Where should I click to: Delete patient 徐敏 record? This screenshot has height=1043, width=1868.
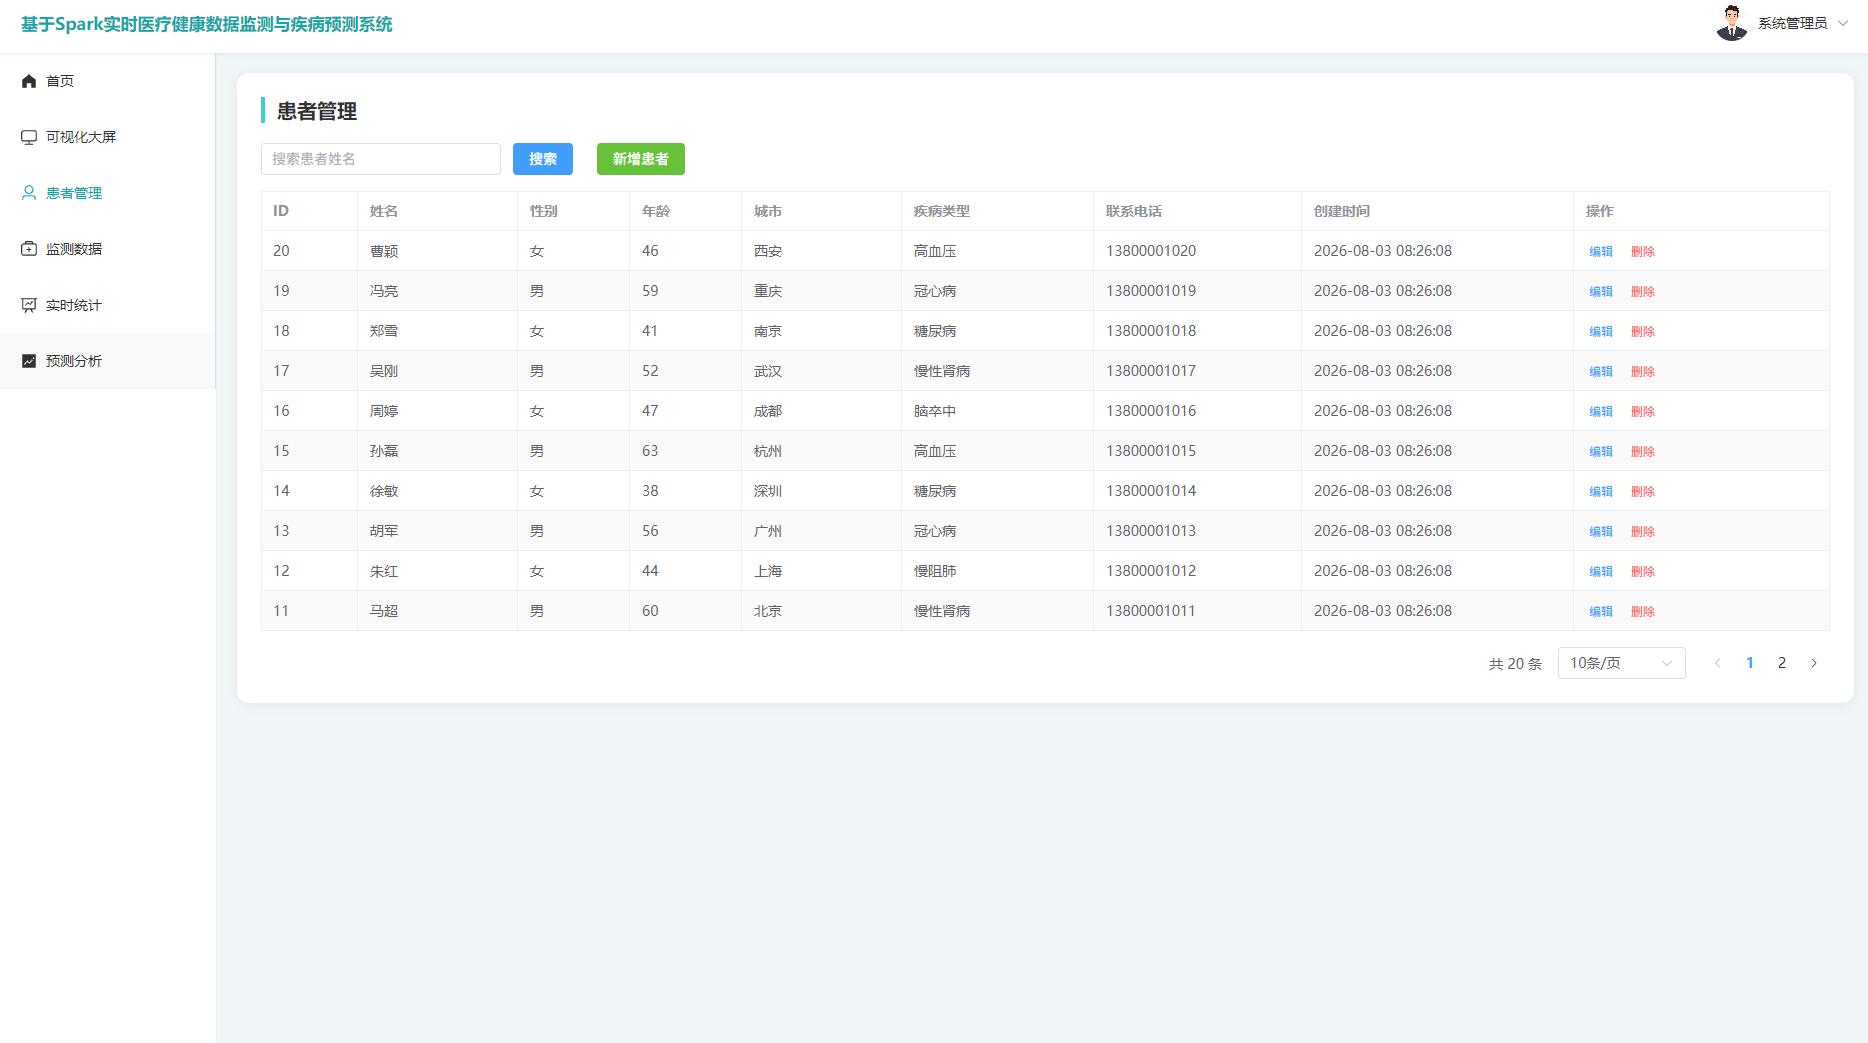pyautogui.click(x=1643, y=492)
